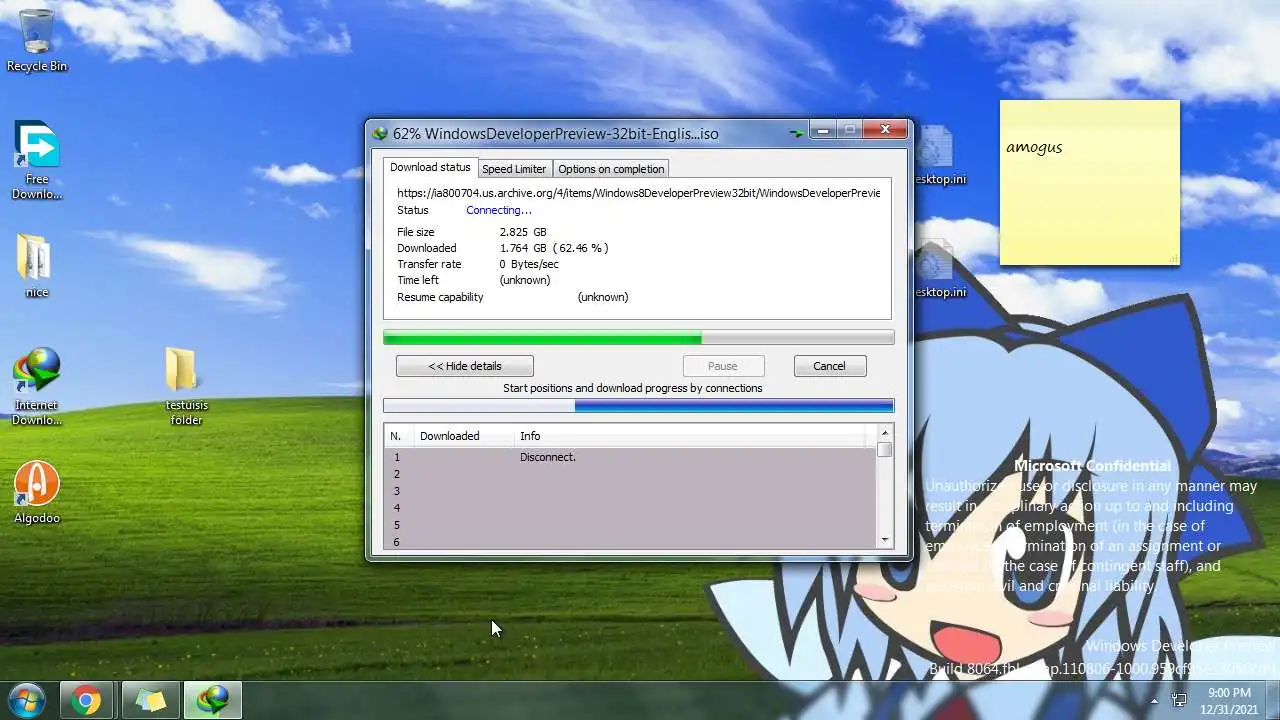Click the connections list scroll up arrow
The width and height of the screenshot is (1280, 720).
click(x=884, y=433)
